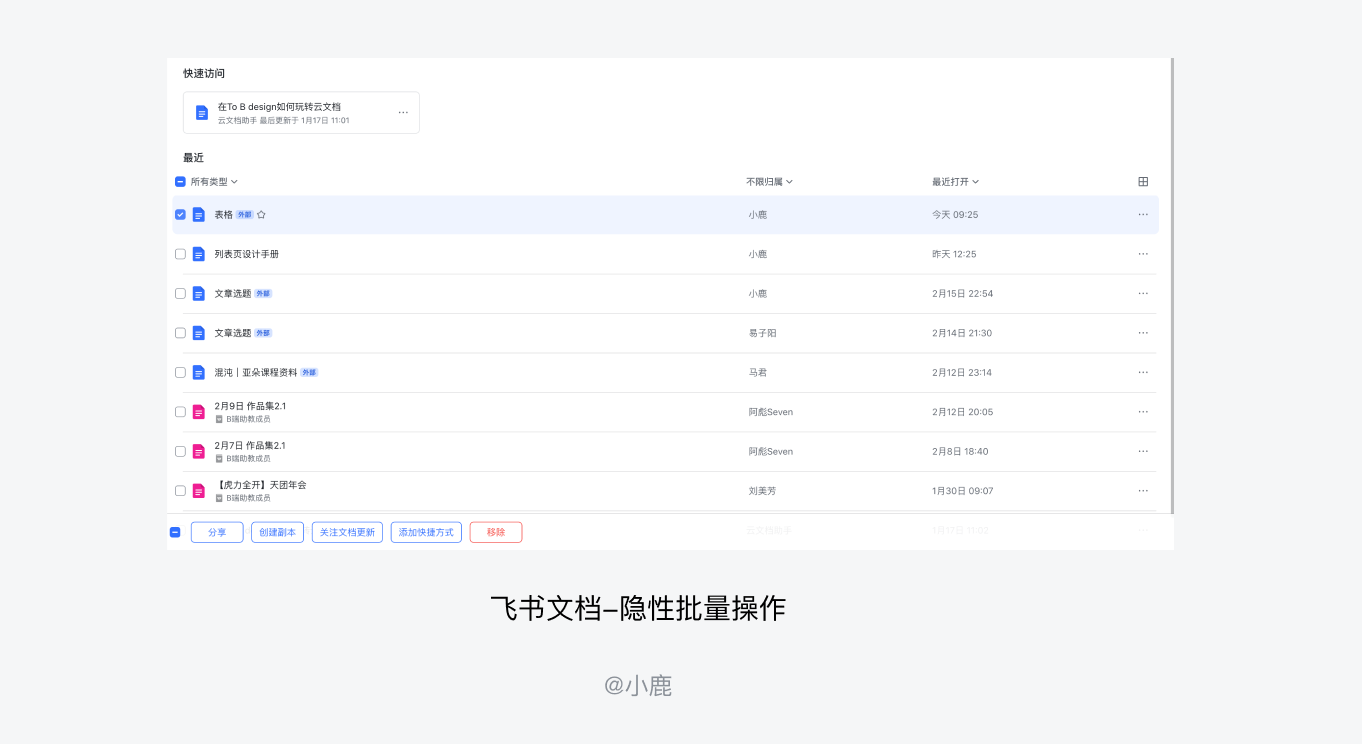Open the 表格 document by its title
The width and height of the screenshot is (1362, 744).
223,215
